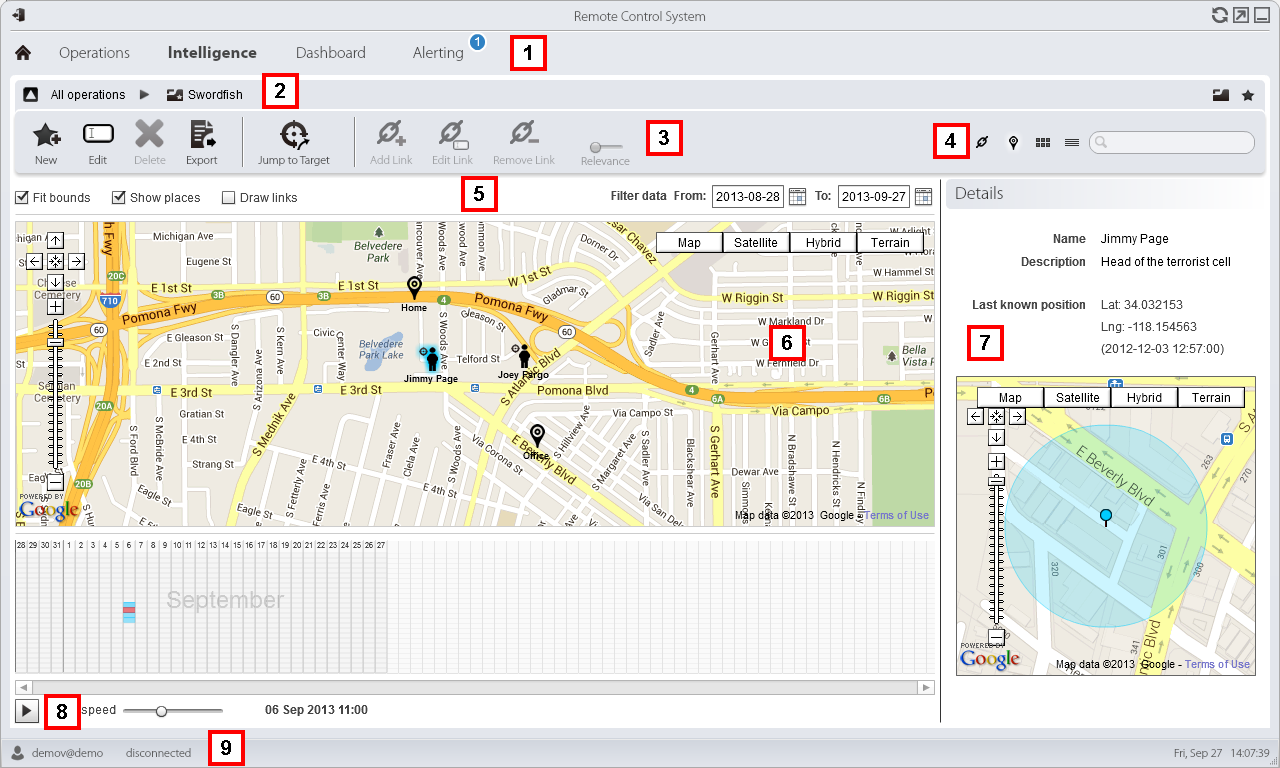Create a new entity with the New star icon
The width and height of the screenshot is (1280, 768).
46,141
